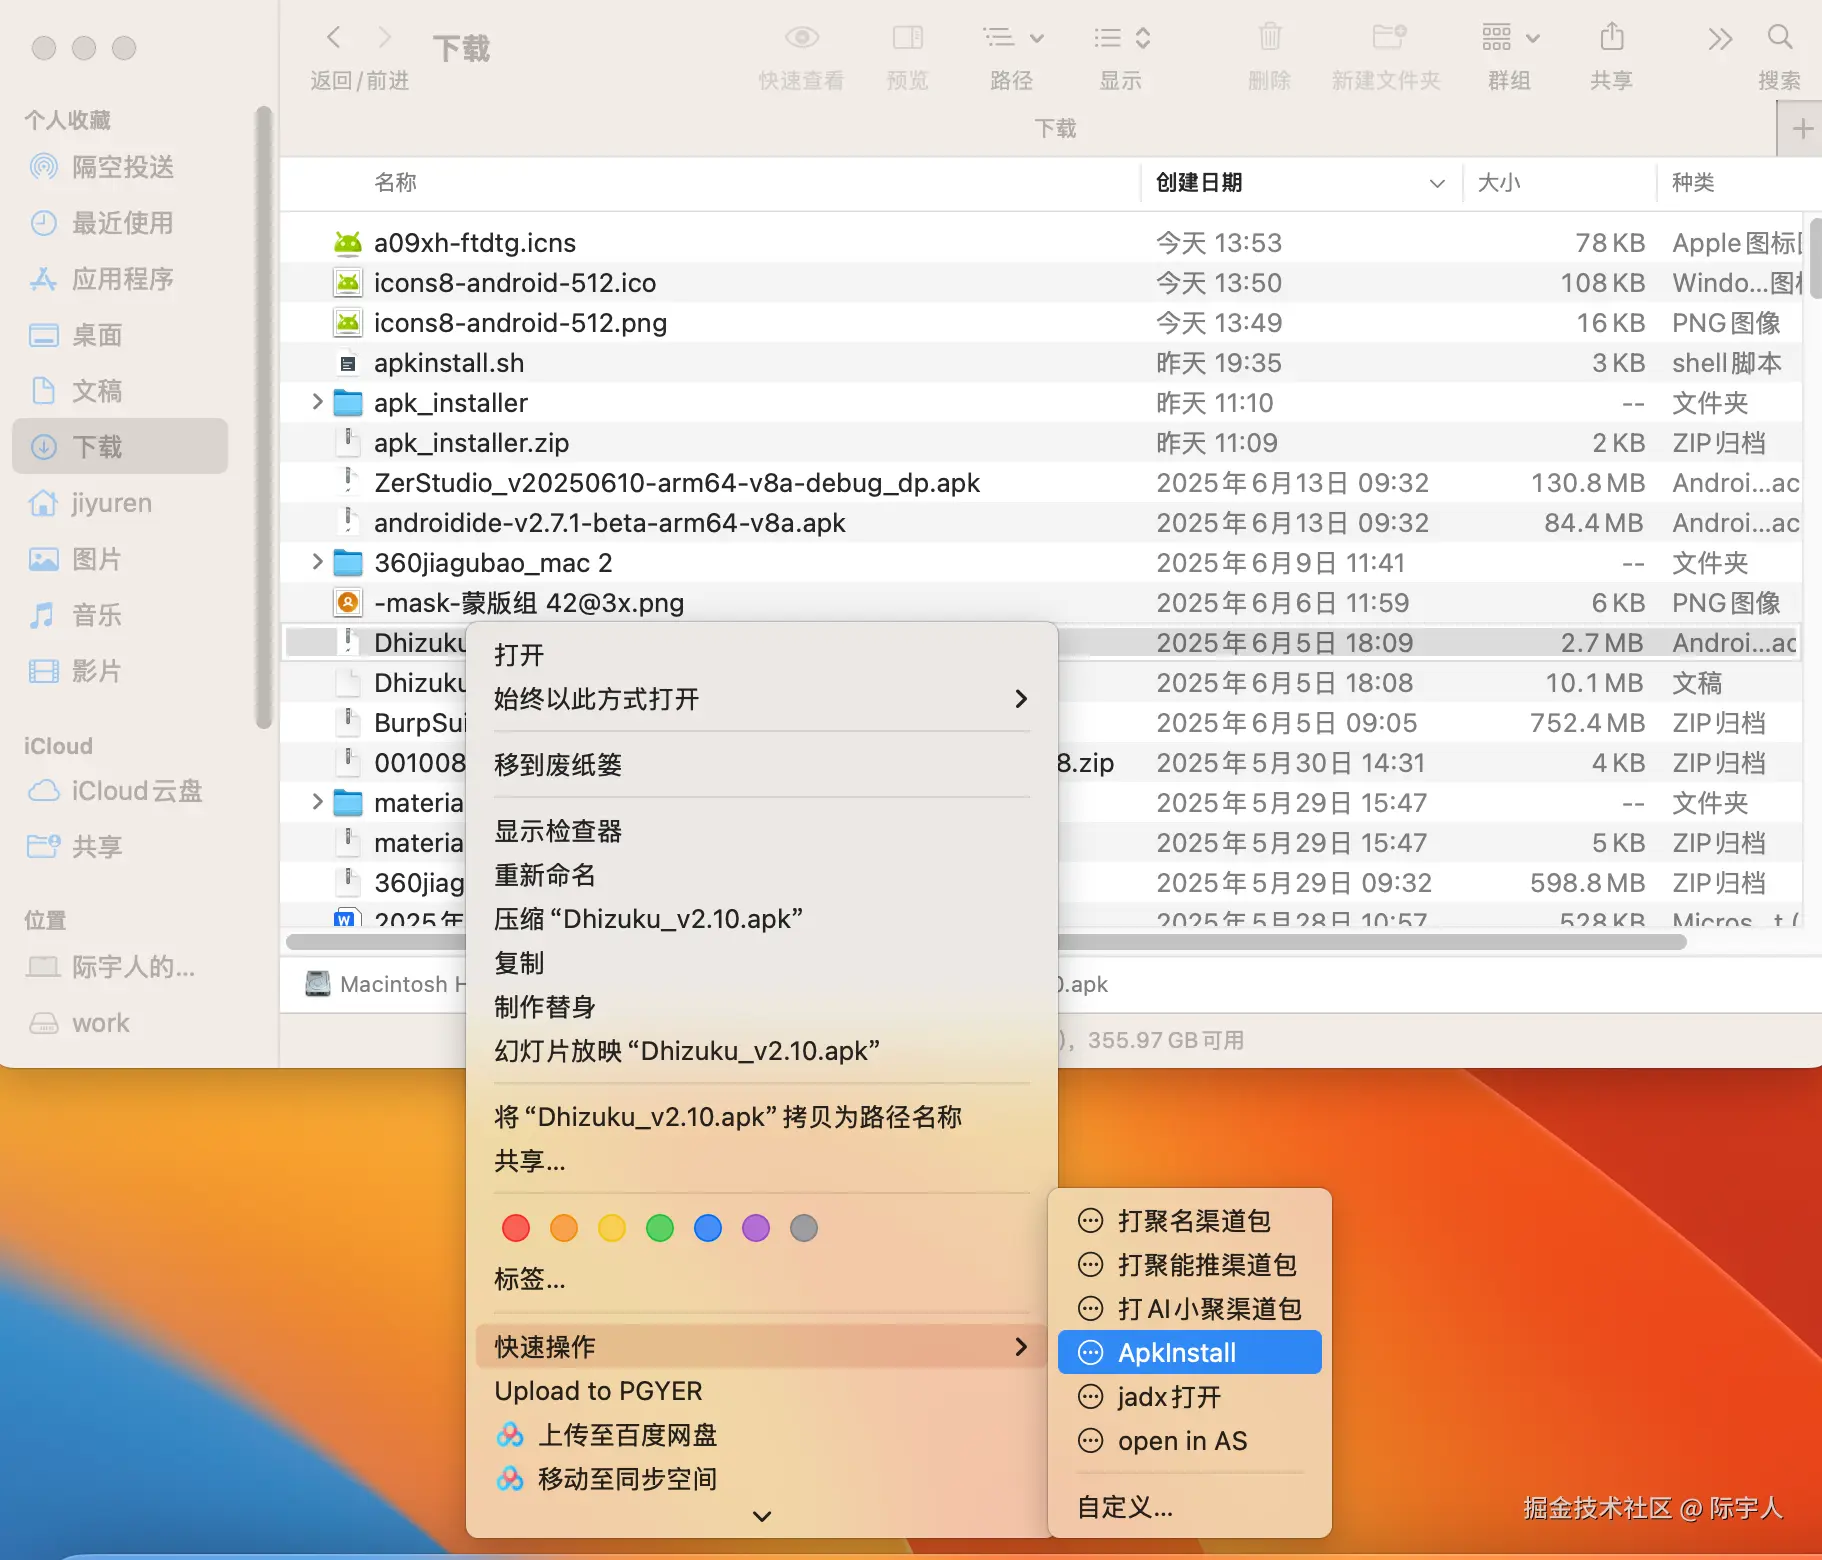The height and width of the screenshot is (1560, 1822).
Task: Open Documents in the sidebar
Action: pyautogui.click(x=120, y=391)
